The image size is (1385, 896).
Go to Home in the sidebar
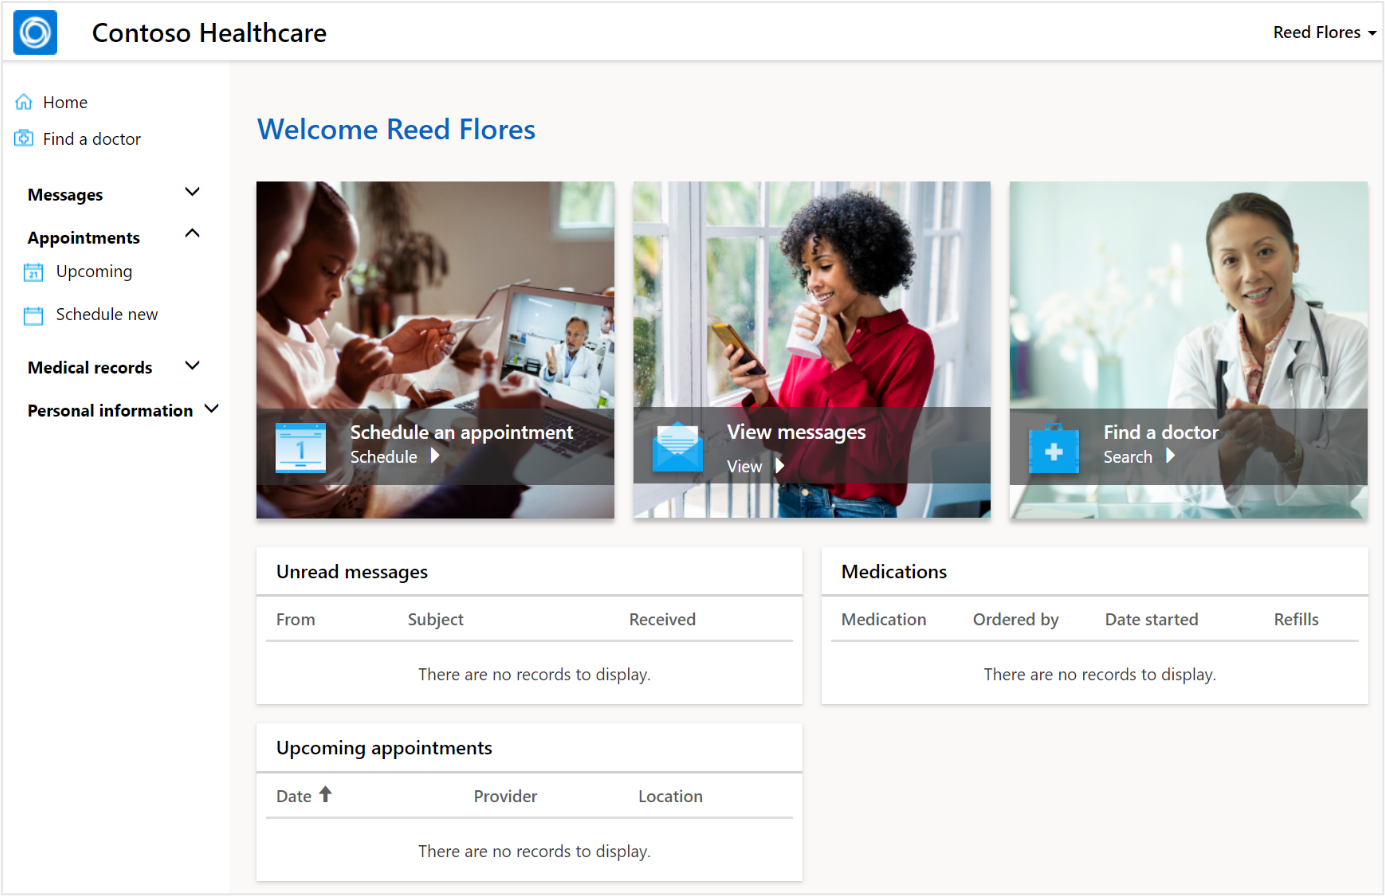click(65, 102)
